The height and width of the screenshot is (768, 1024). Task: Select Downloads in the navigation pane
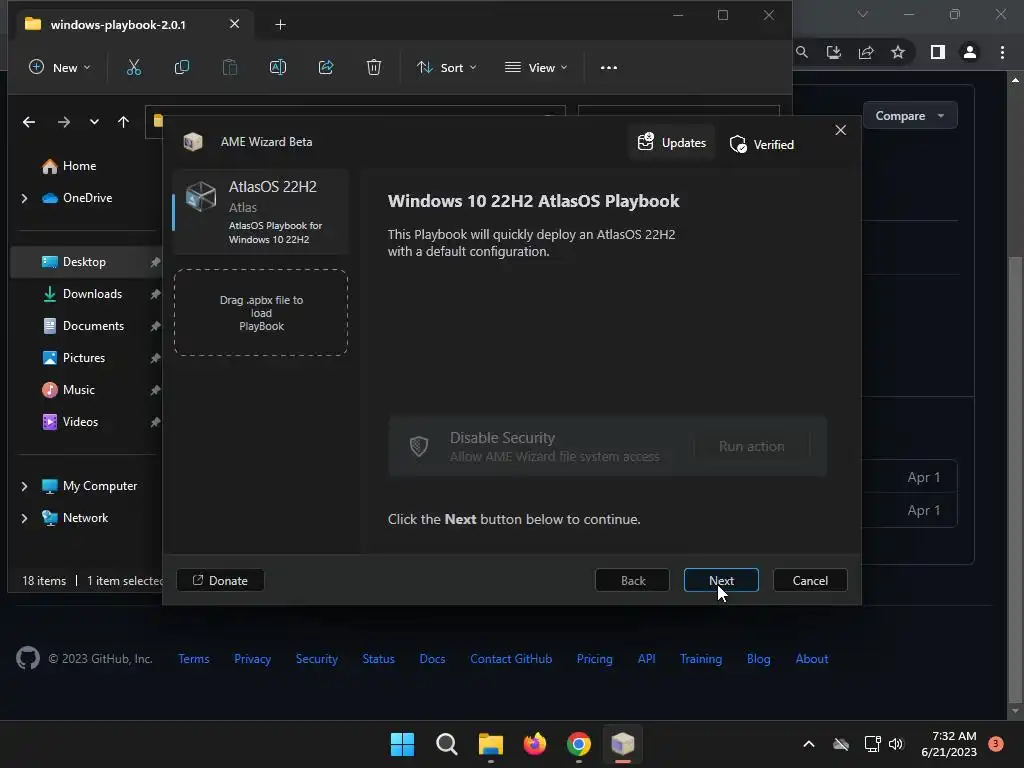pyautogui.click(x=82, y=294)
